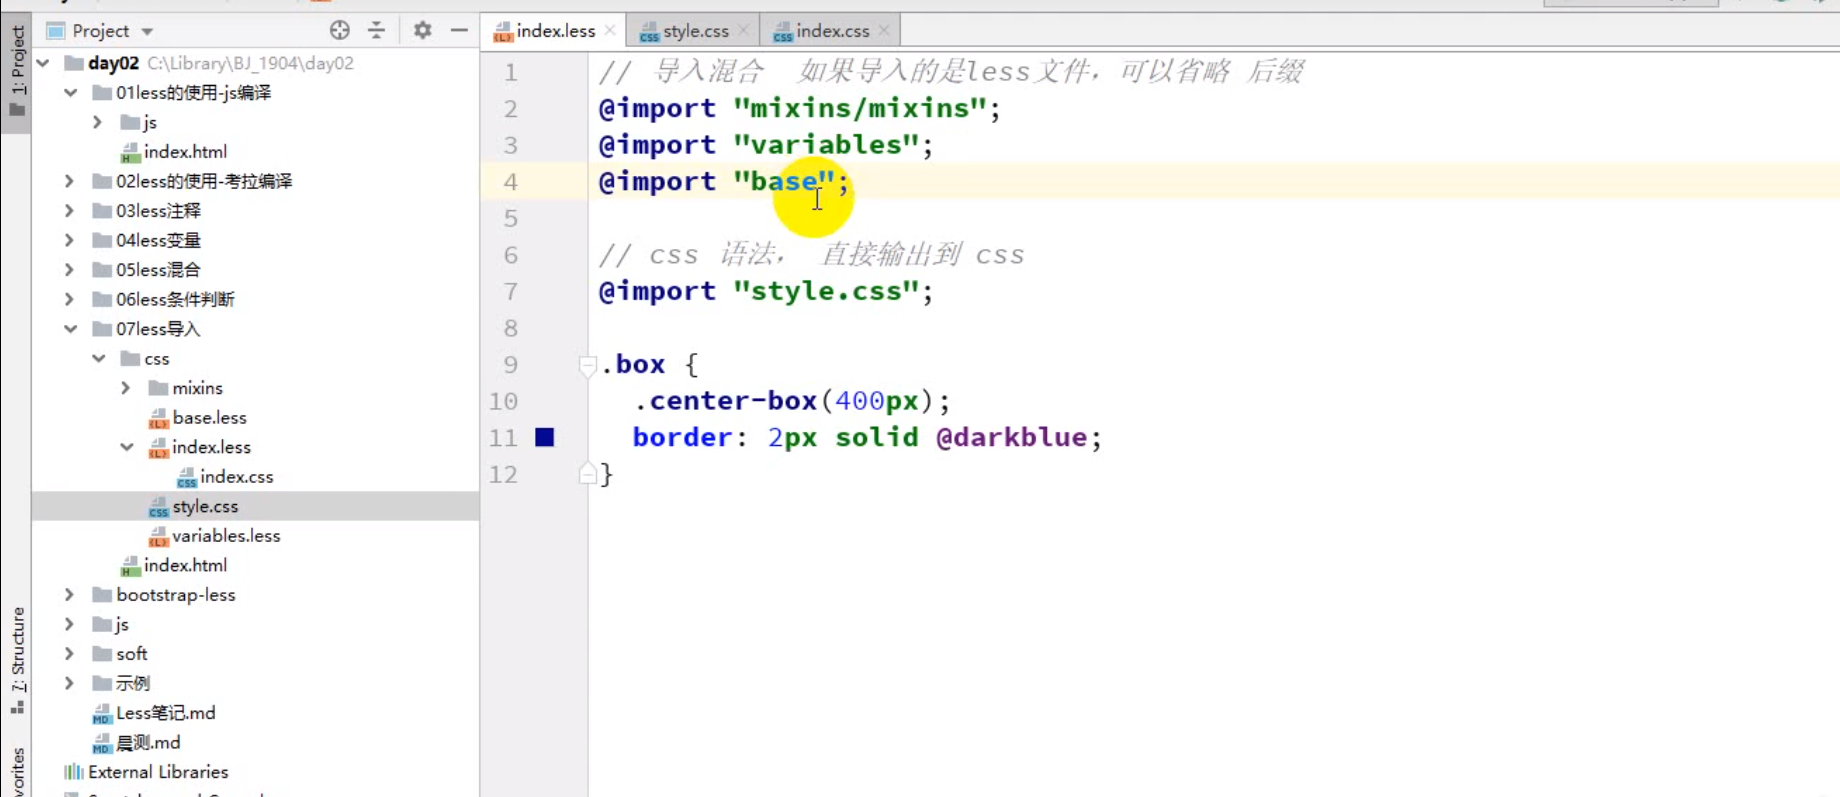
Task: Click the base.less file icon
Action: (x=158, y=418)
